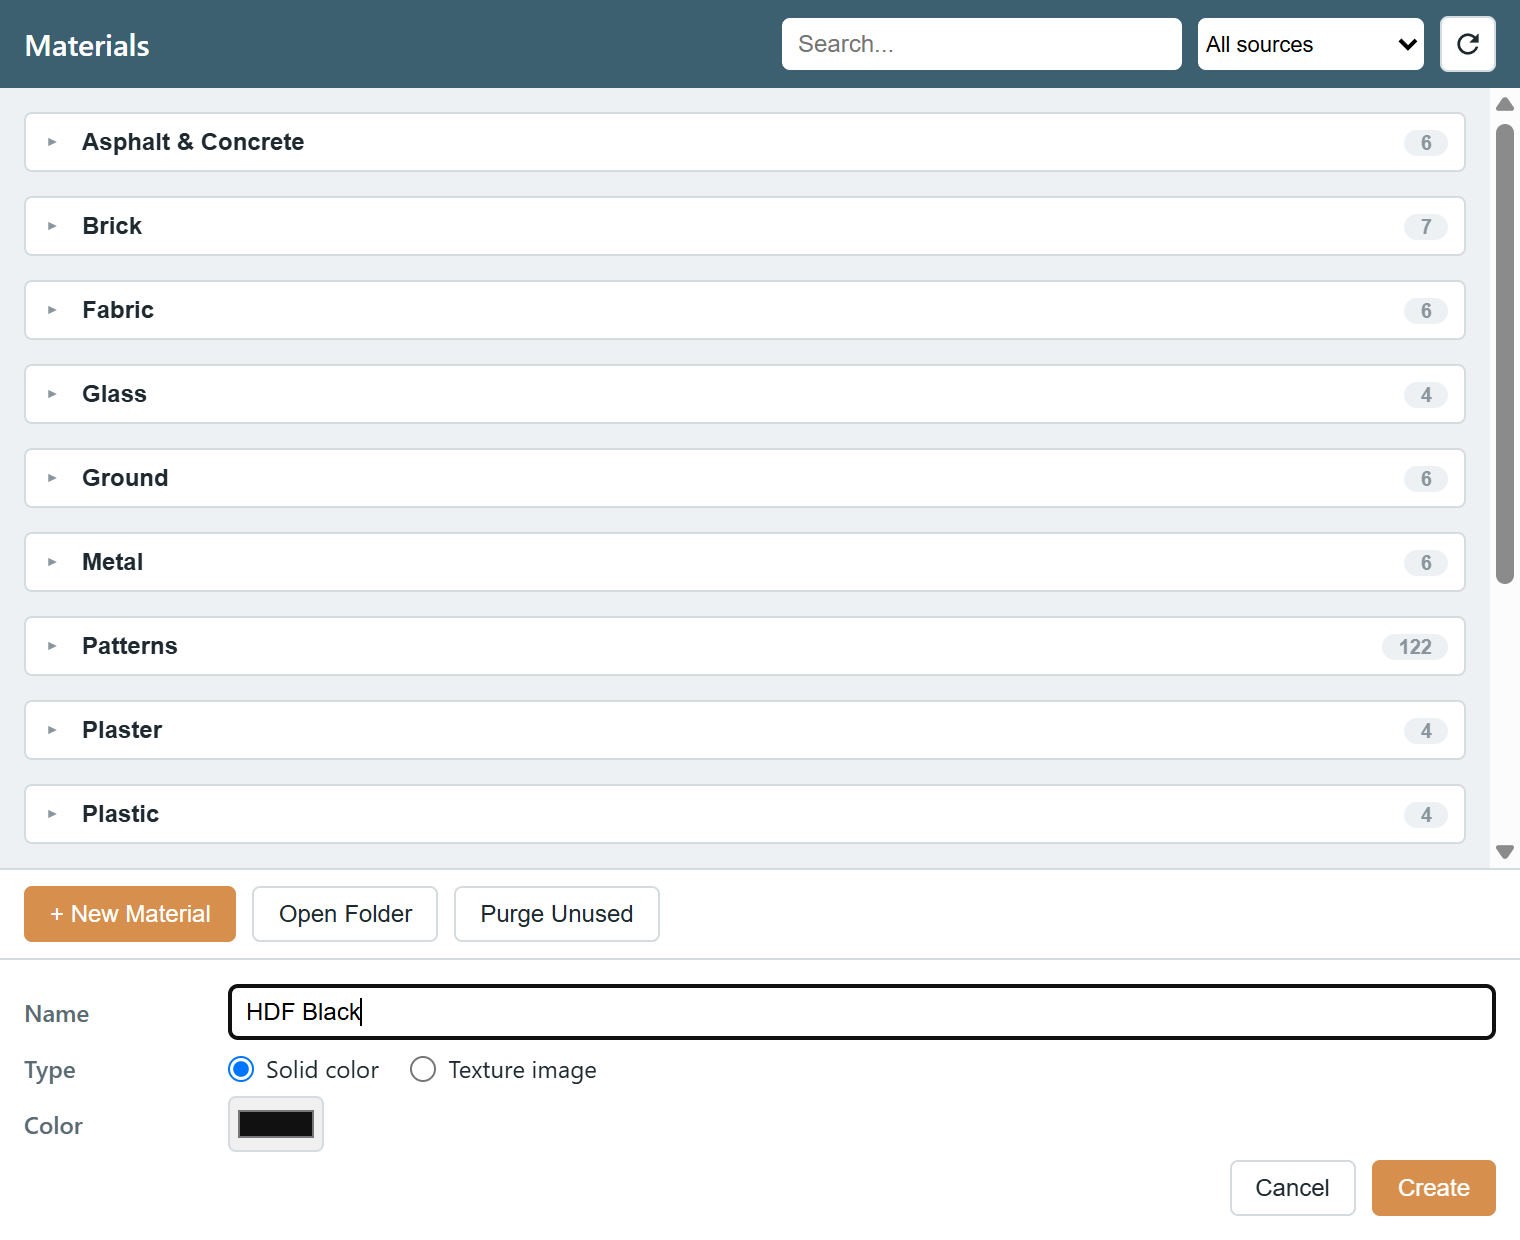This screenshot has width=1520, height=1240.
Task: Click the 7 count badge on Brick
Action: 1426,227
